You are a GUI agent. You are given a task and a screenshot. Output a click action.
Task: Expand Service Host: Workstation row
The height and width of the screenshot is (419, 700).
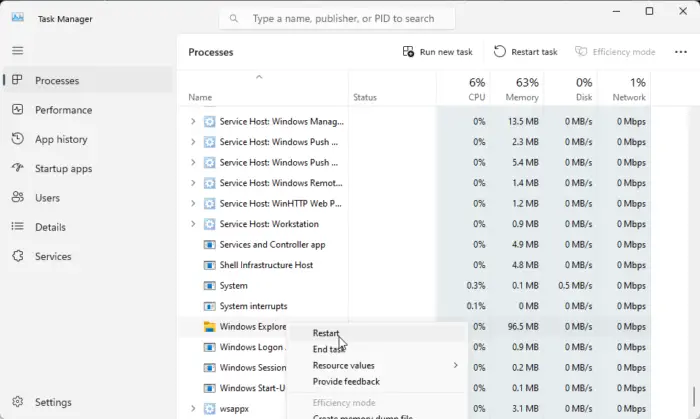click(x=193, y=224)
